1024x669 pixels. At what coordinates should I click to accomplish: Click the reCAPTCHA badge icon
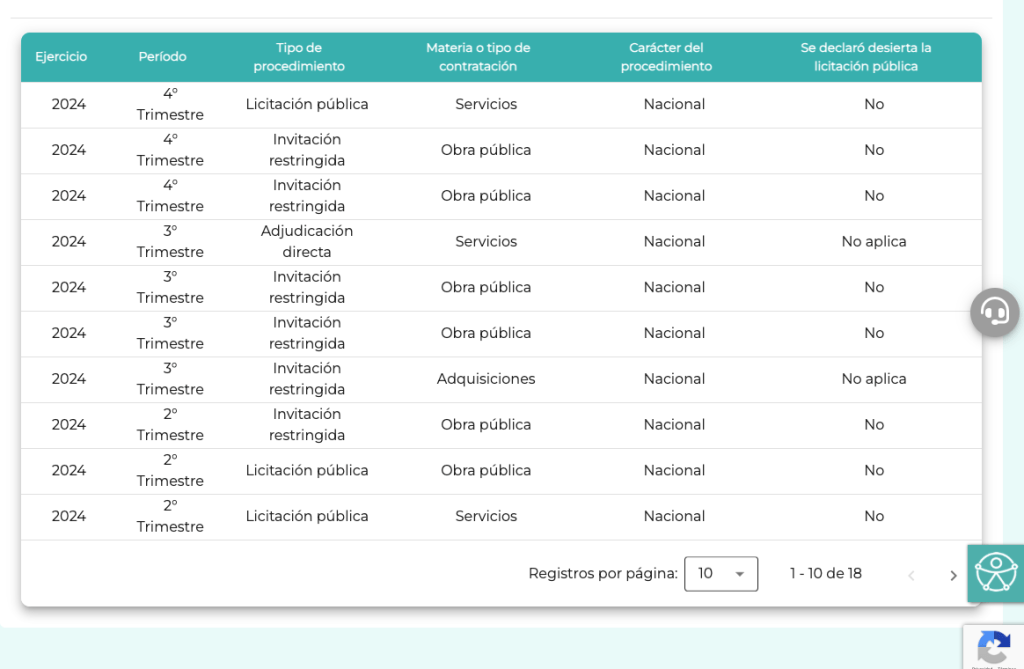(x=993, y=646)
